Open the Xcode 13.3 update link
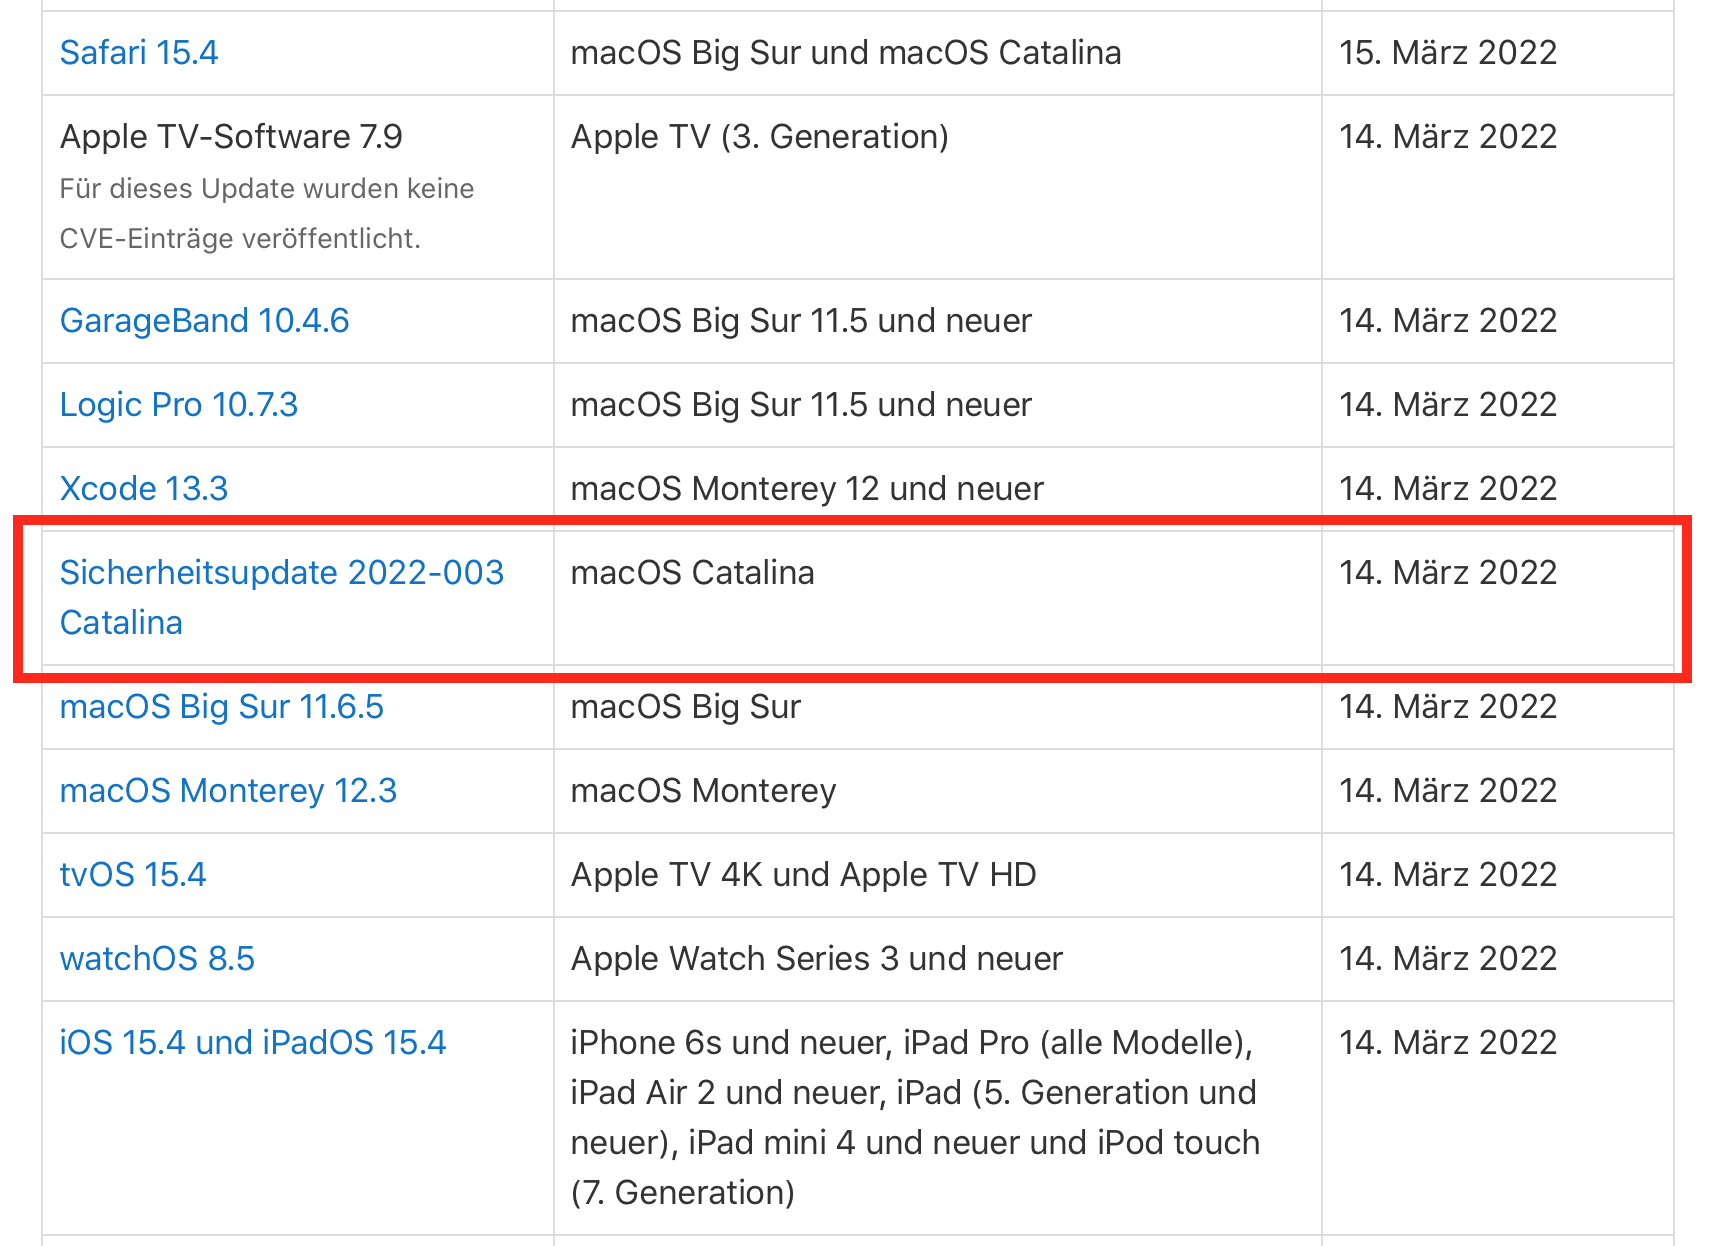 coord(144,489)
